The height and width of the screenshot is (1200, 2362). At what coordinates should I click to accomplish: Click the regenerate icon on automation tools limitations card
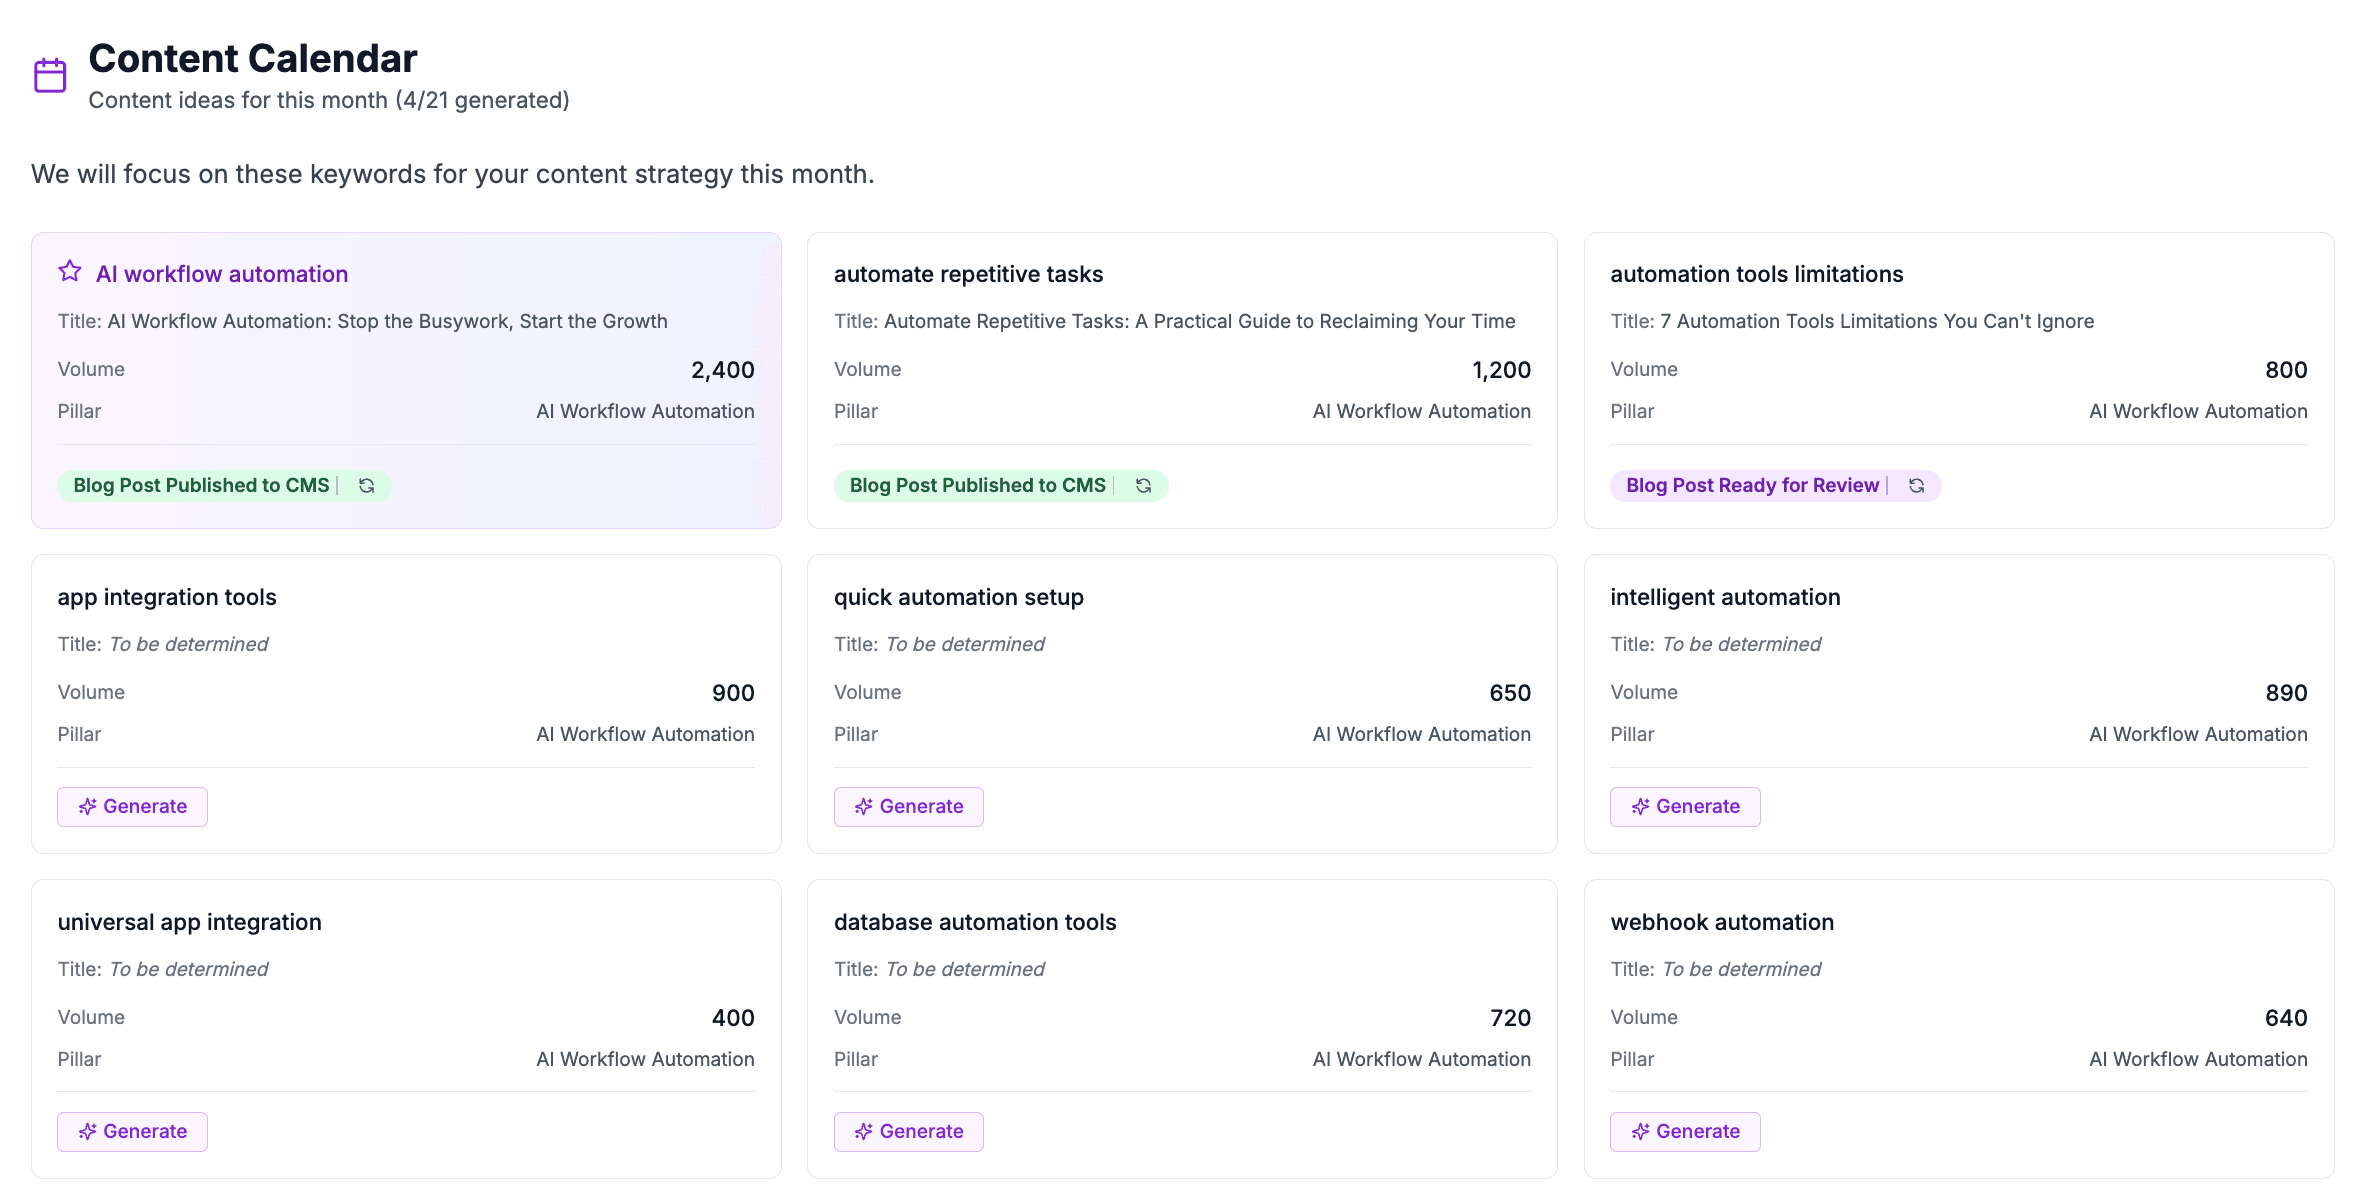1917,485
